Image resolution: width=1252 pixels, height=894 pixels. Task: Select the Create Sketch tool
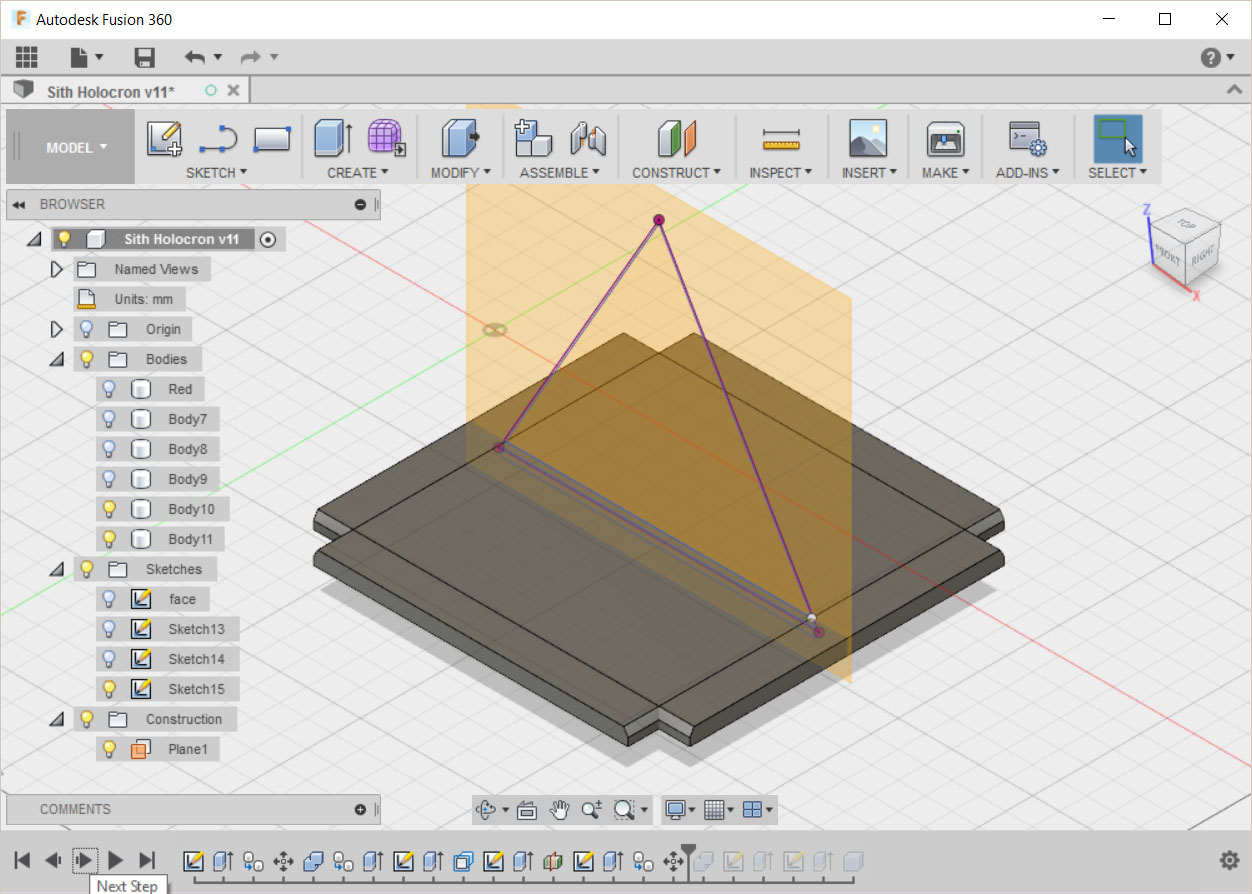164,138
